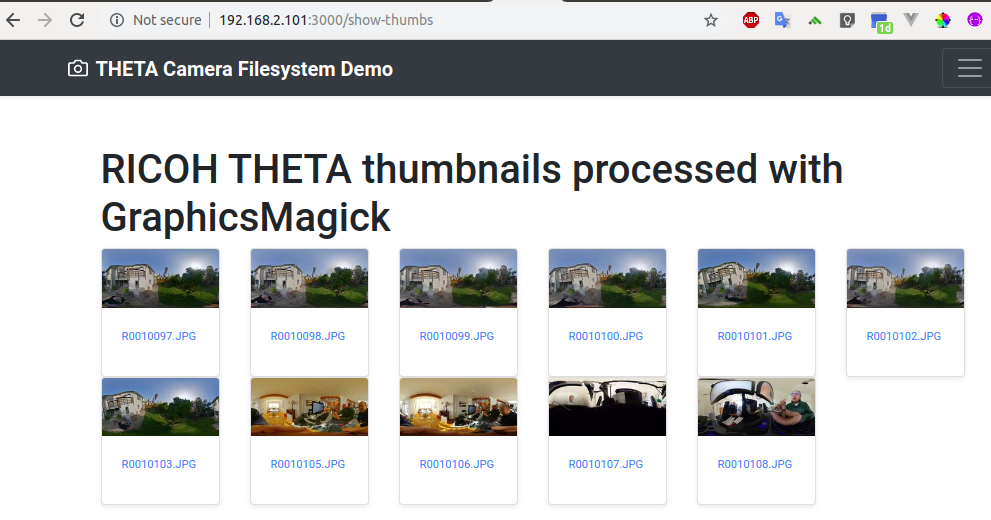Bookmark this page with star icon
Screen dimensions: 991x520
tap(711, 20)
